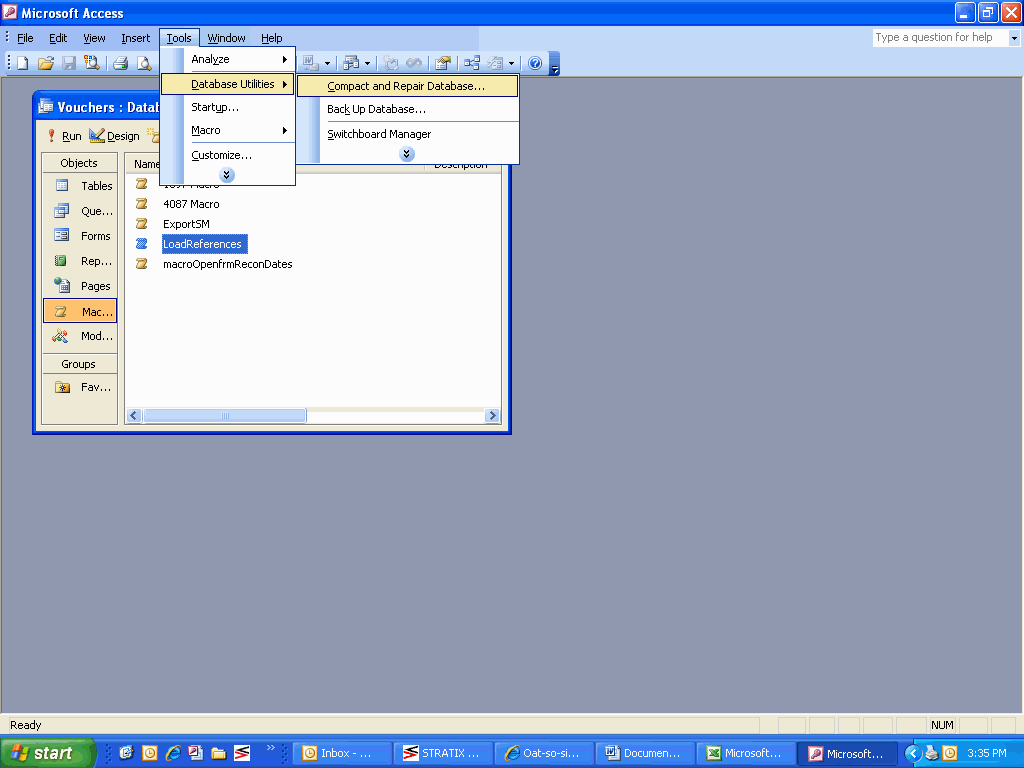
Task: Click the Windows start button
Action: [46, 753]
